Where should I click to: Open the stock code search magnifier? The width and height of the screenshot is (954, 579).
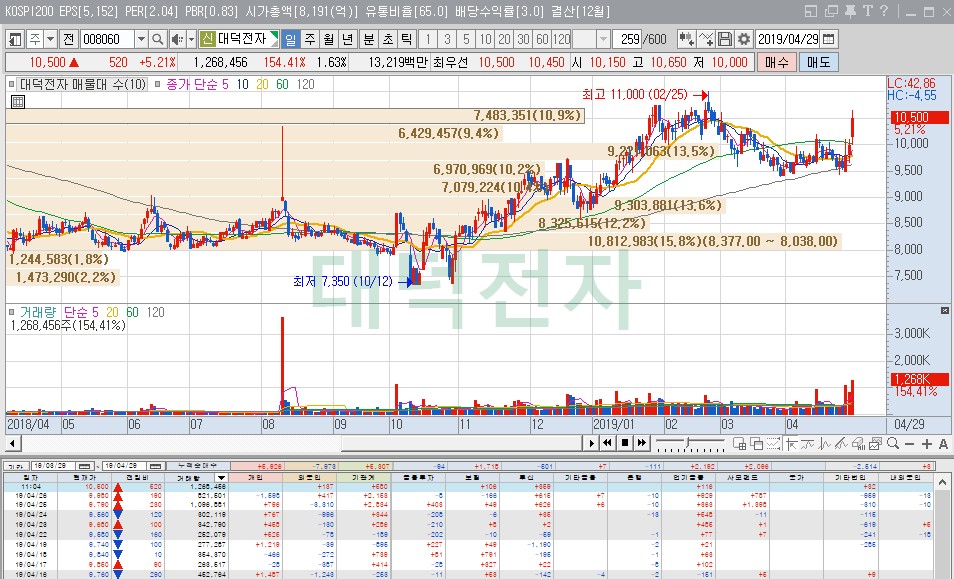pyautogui.click(x=158, y=40)
